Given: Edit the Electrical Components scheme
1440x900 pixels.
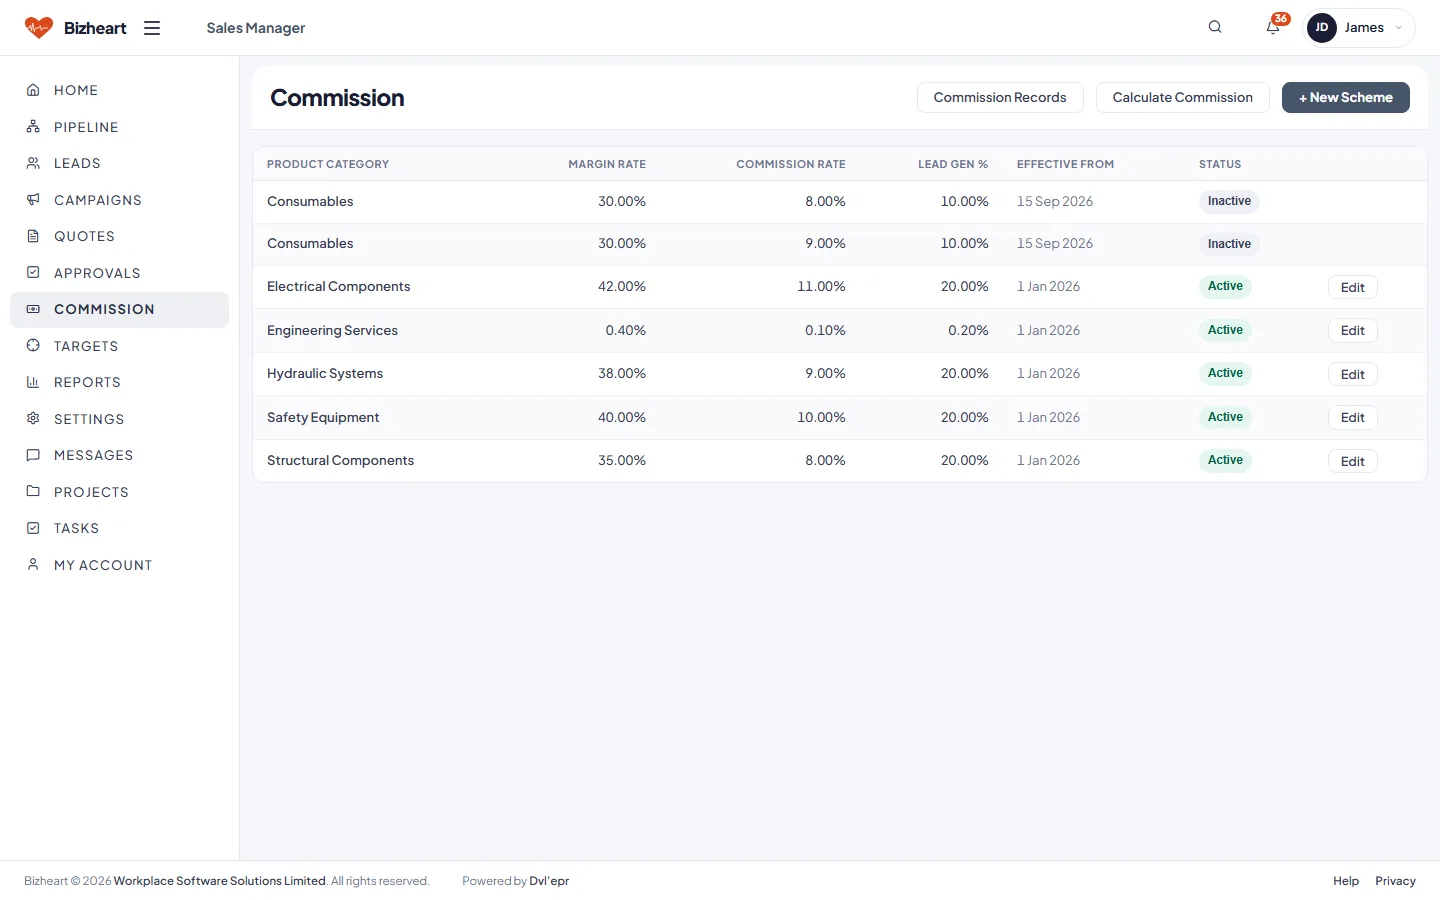Looking at the screenshot, I should [x=1353, y=287].
